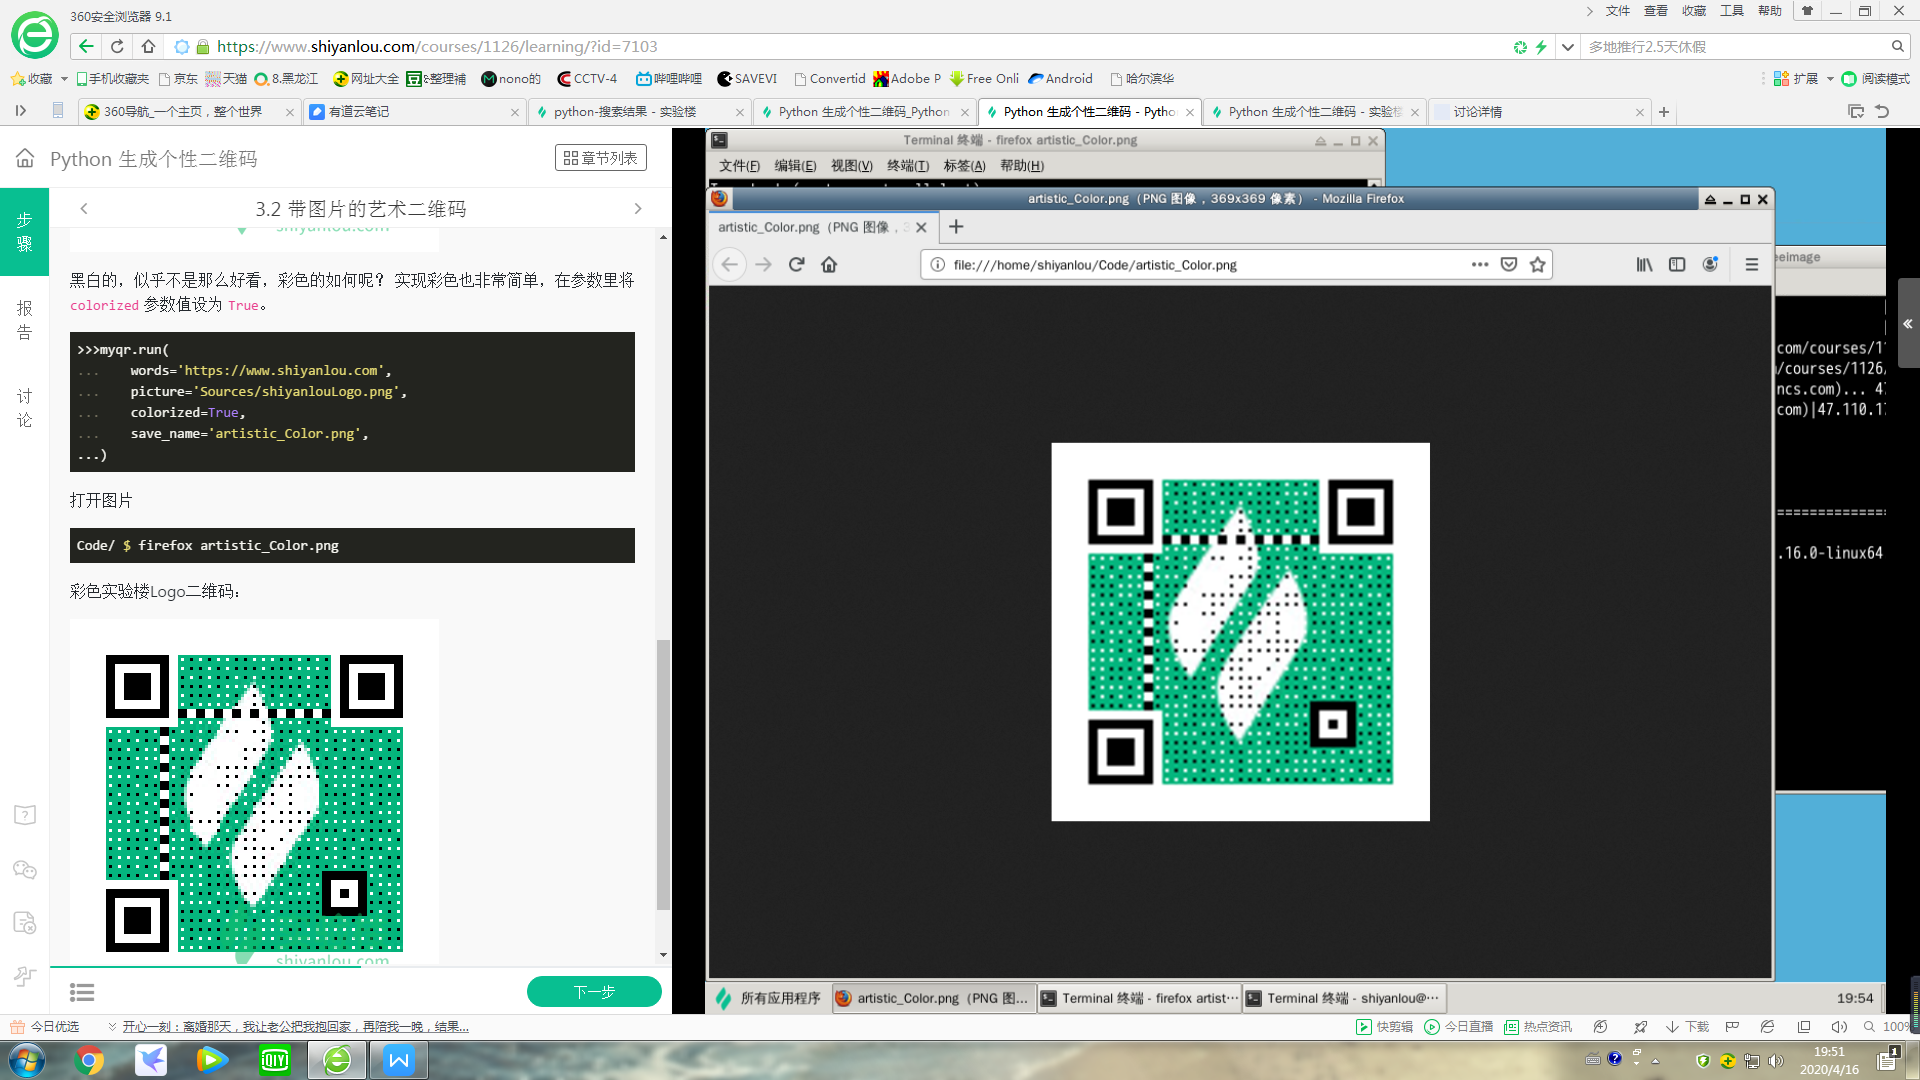Click Firefox reload page icon
The width and height of the screenshot is (1920, 1080).
click(796, 265)
